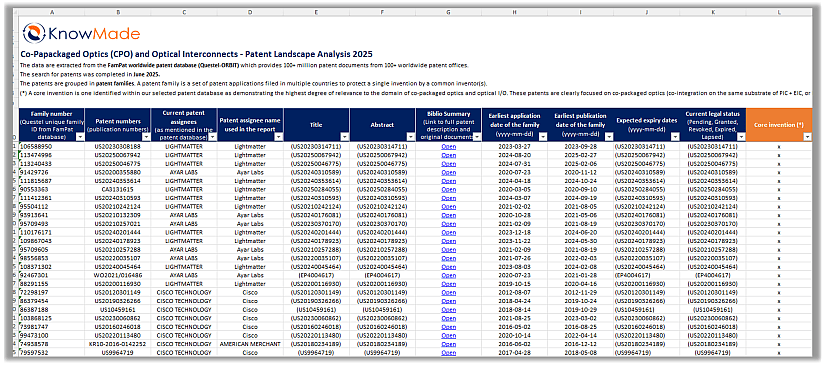Select AMERICAN MERCHANT assignee name cell

250,344
